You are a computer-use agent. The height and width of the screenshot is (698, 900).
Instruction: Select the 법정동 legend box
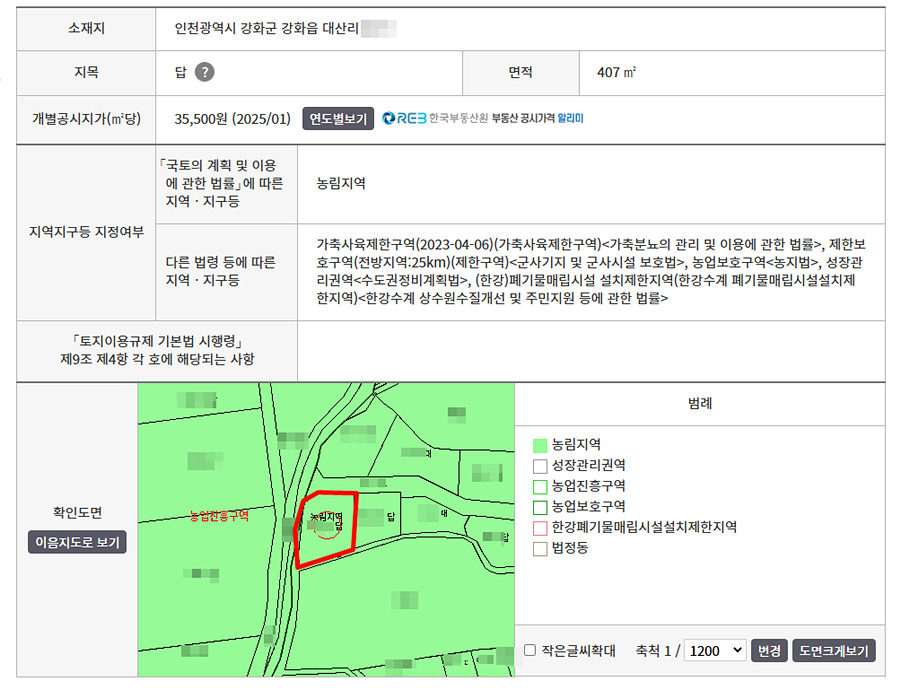click(540, 548)
